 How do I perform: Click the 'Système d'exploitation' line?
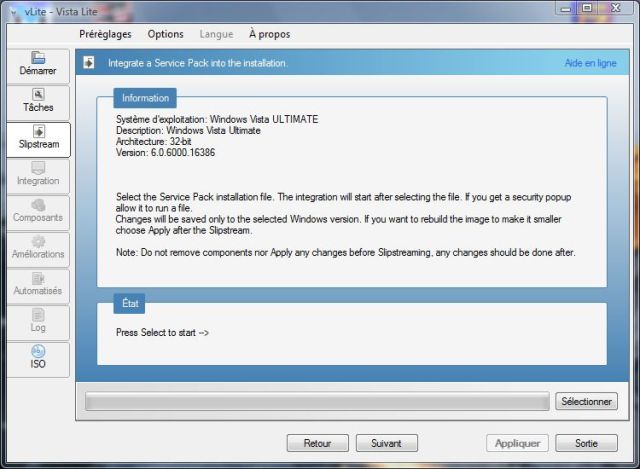click(x=217, y=119)
